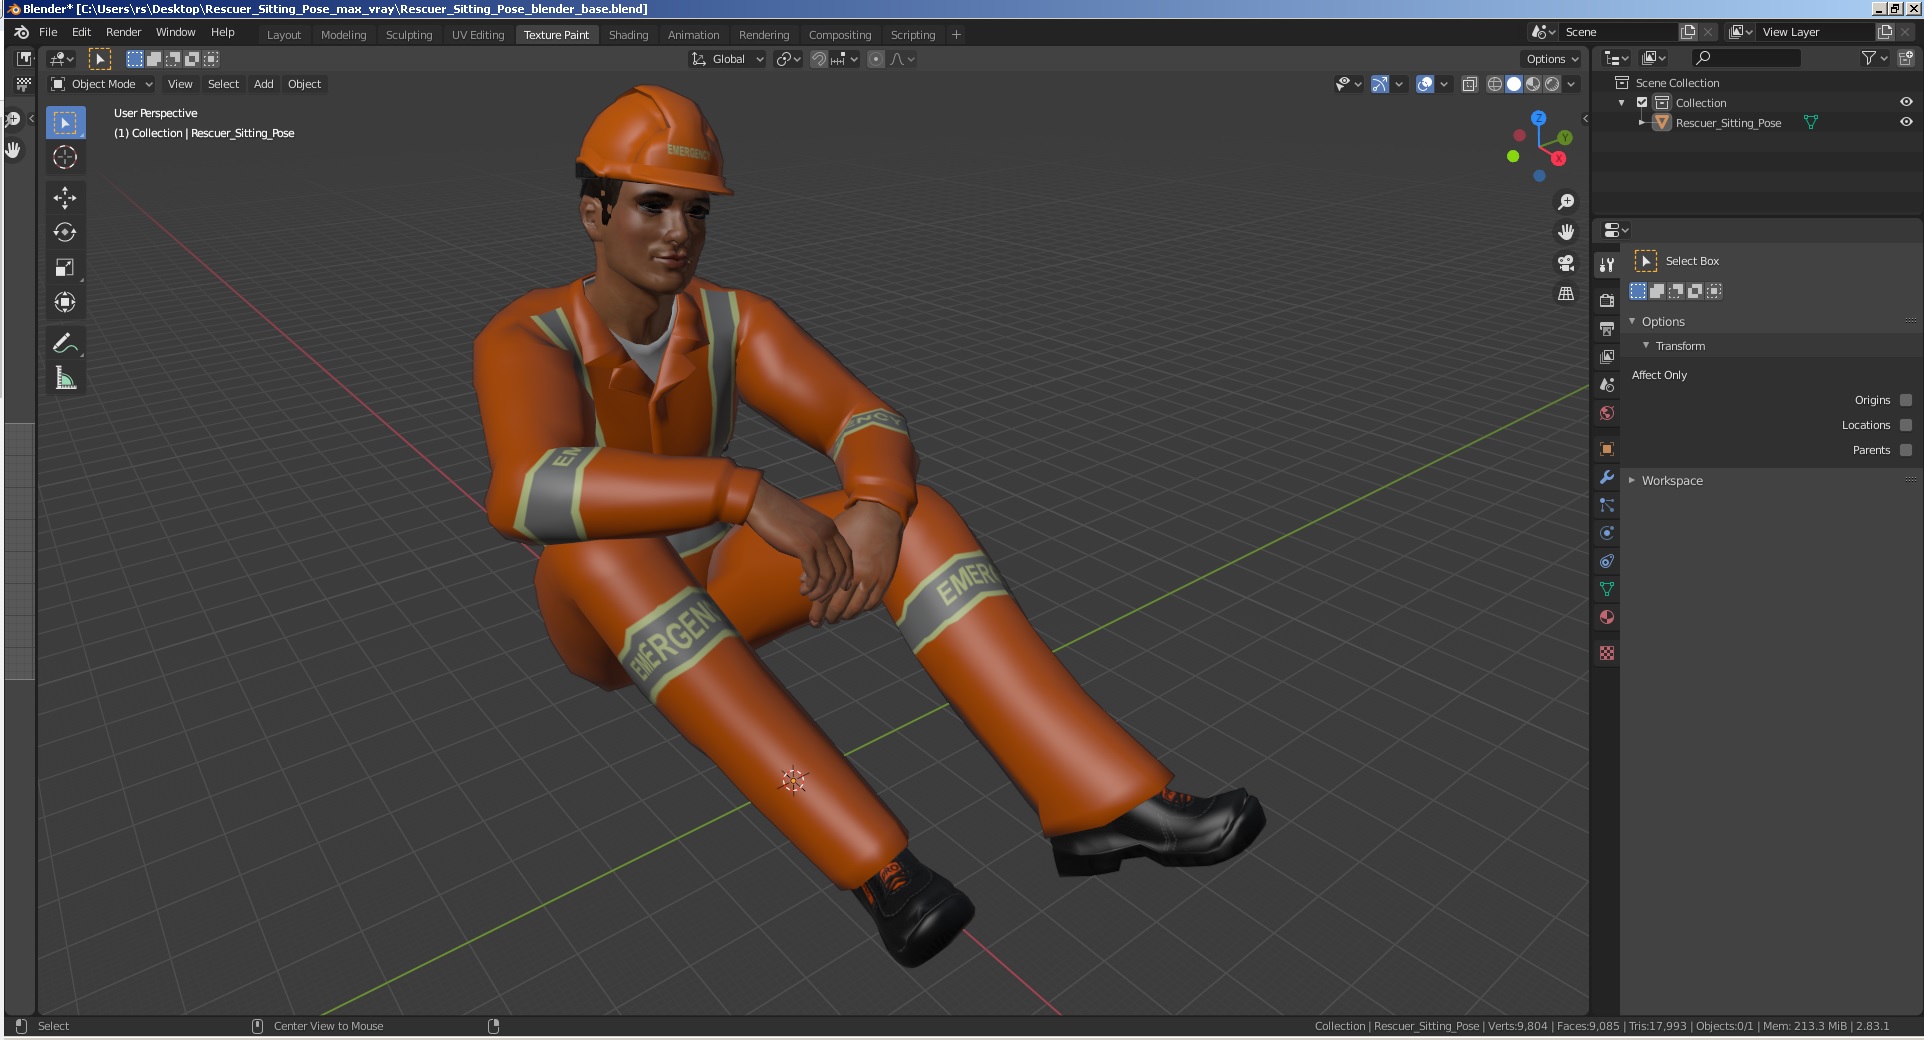Click the Blender logo menu icon

pyautogui.click(x=21, y=32)
